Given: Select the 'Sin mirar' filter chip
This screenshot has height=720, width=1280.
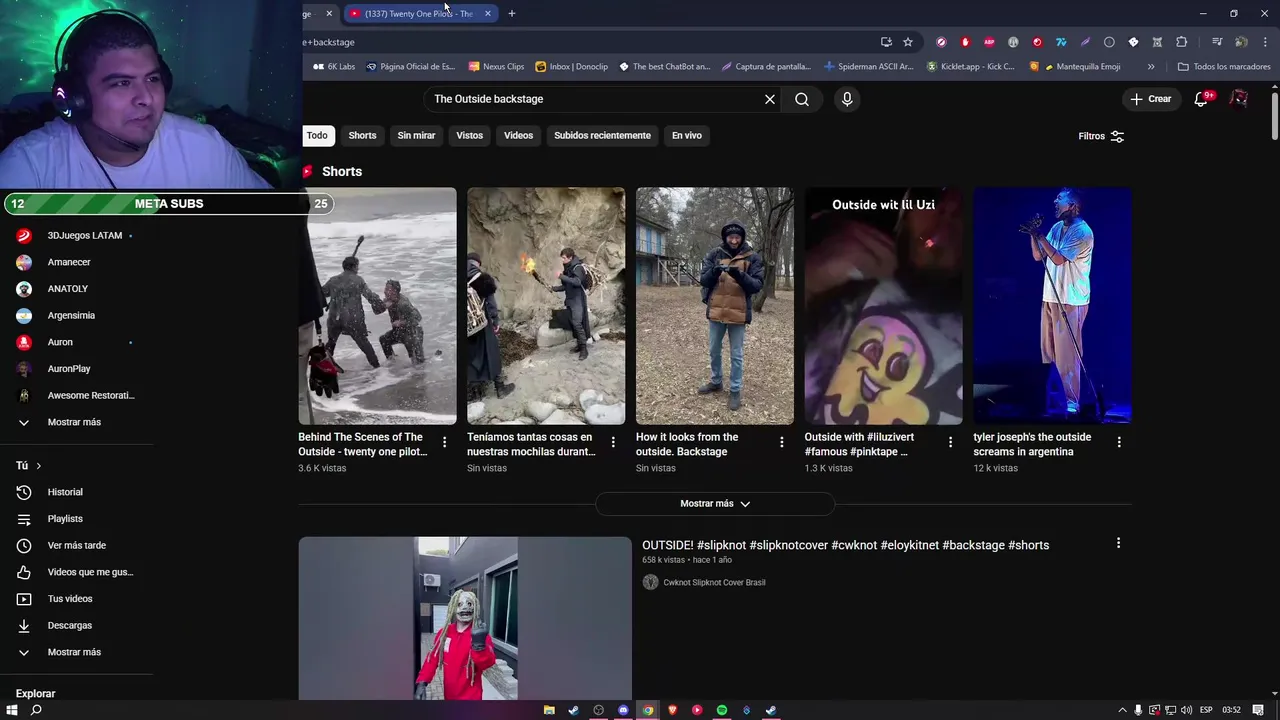Looking at the screenshot, I should tap(416, 135).
